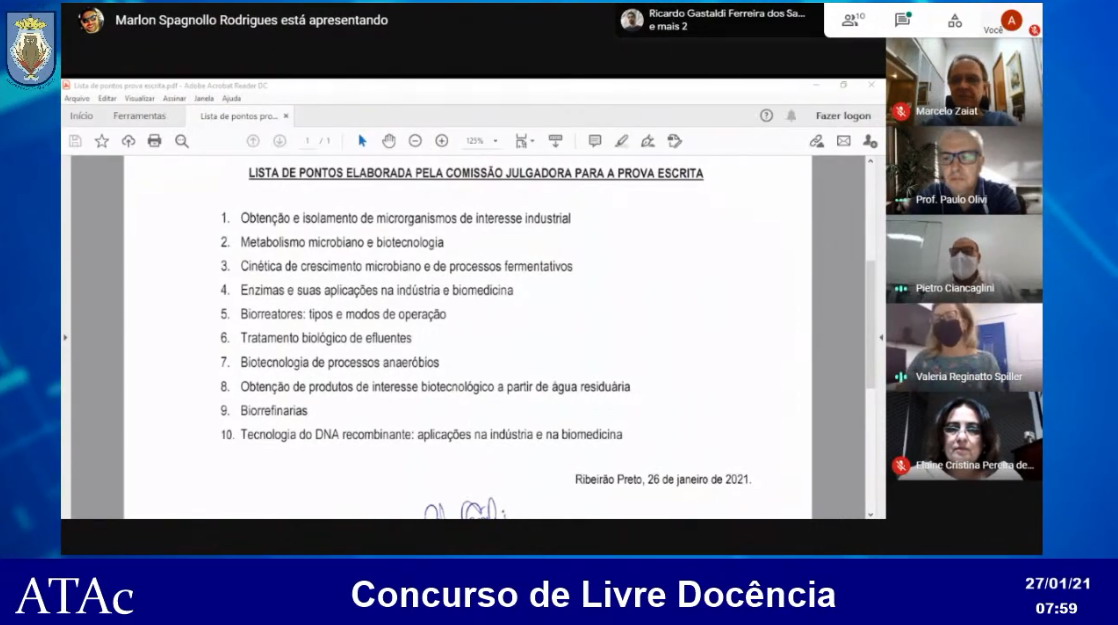The width and height of the screenshot is (1118, 625).
Task: Click 'Ribeirão Preto, 26 de janeiro de 2021' text
Action: coord(663,480)
